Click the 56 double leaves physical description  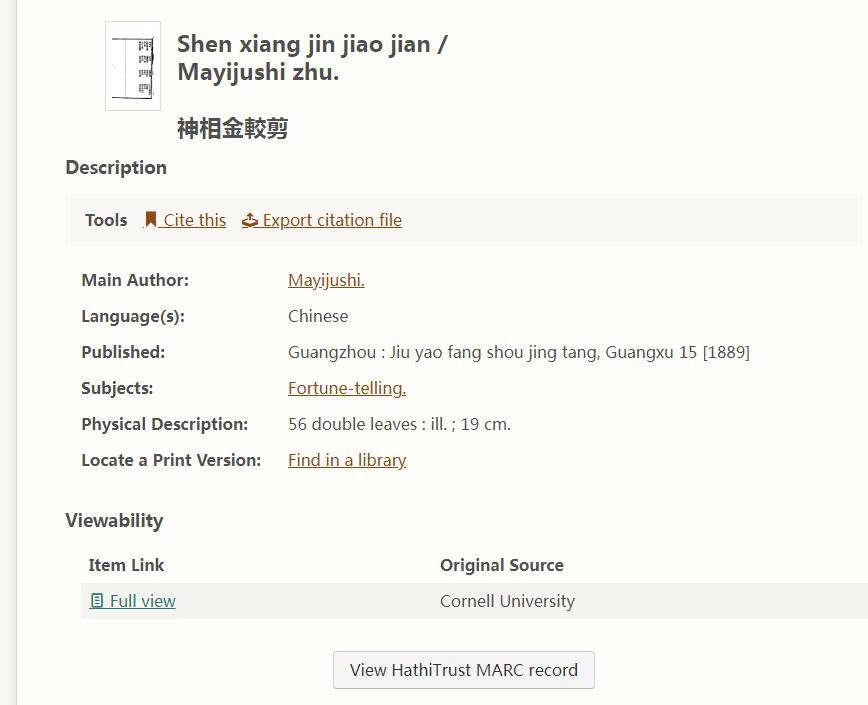tap(399, 424)
